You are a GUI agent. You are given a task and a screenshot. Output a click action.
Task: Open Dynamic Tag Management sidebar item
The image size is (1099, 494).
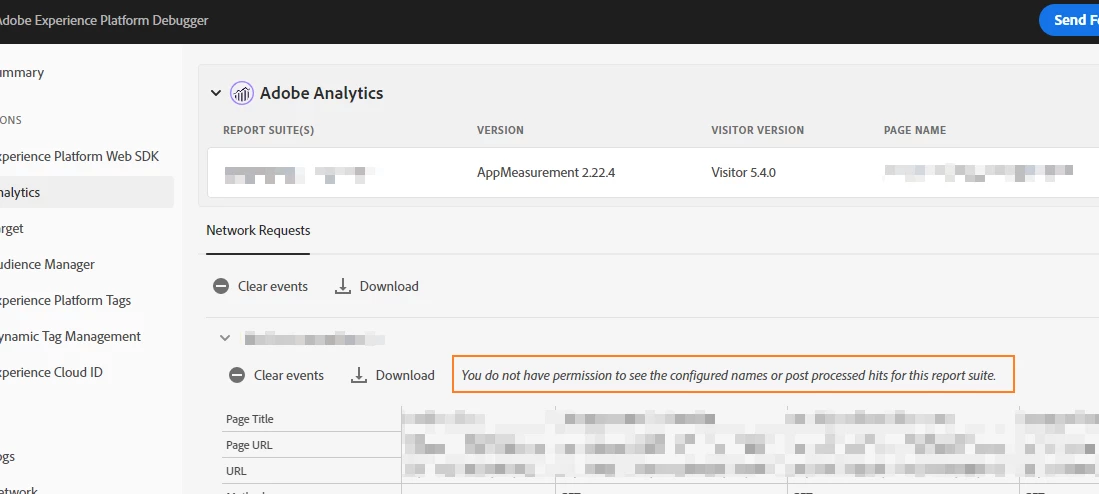pos(70,336)
